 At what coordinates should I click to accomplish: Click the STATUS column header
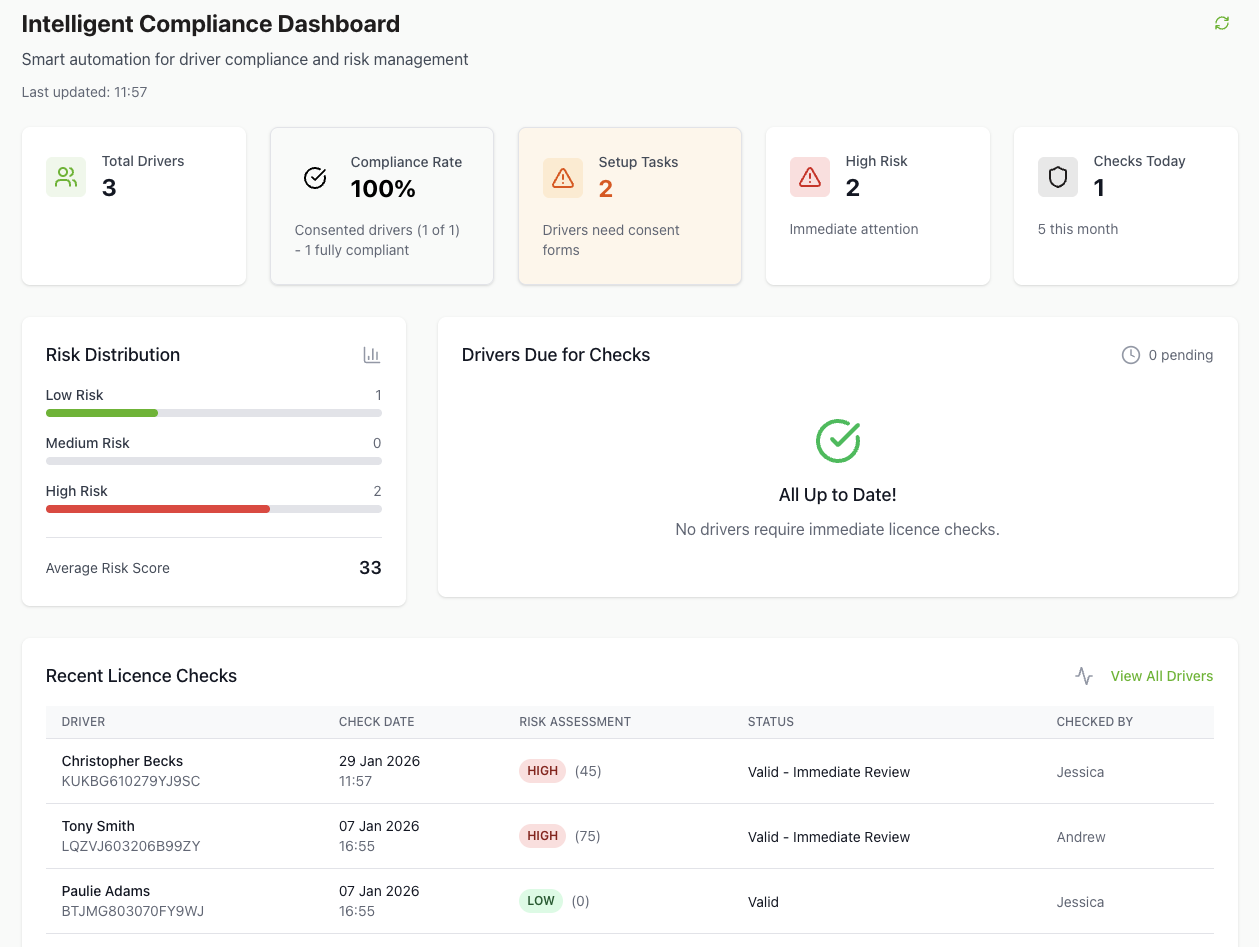point(770,721)
